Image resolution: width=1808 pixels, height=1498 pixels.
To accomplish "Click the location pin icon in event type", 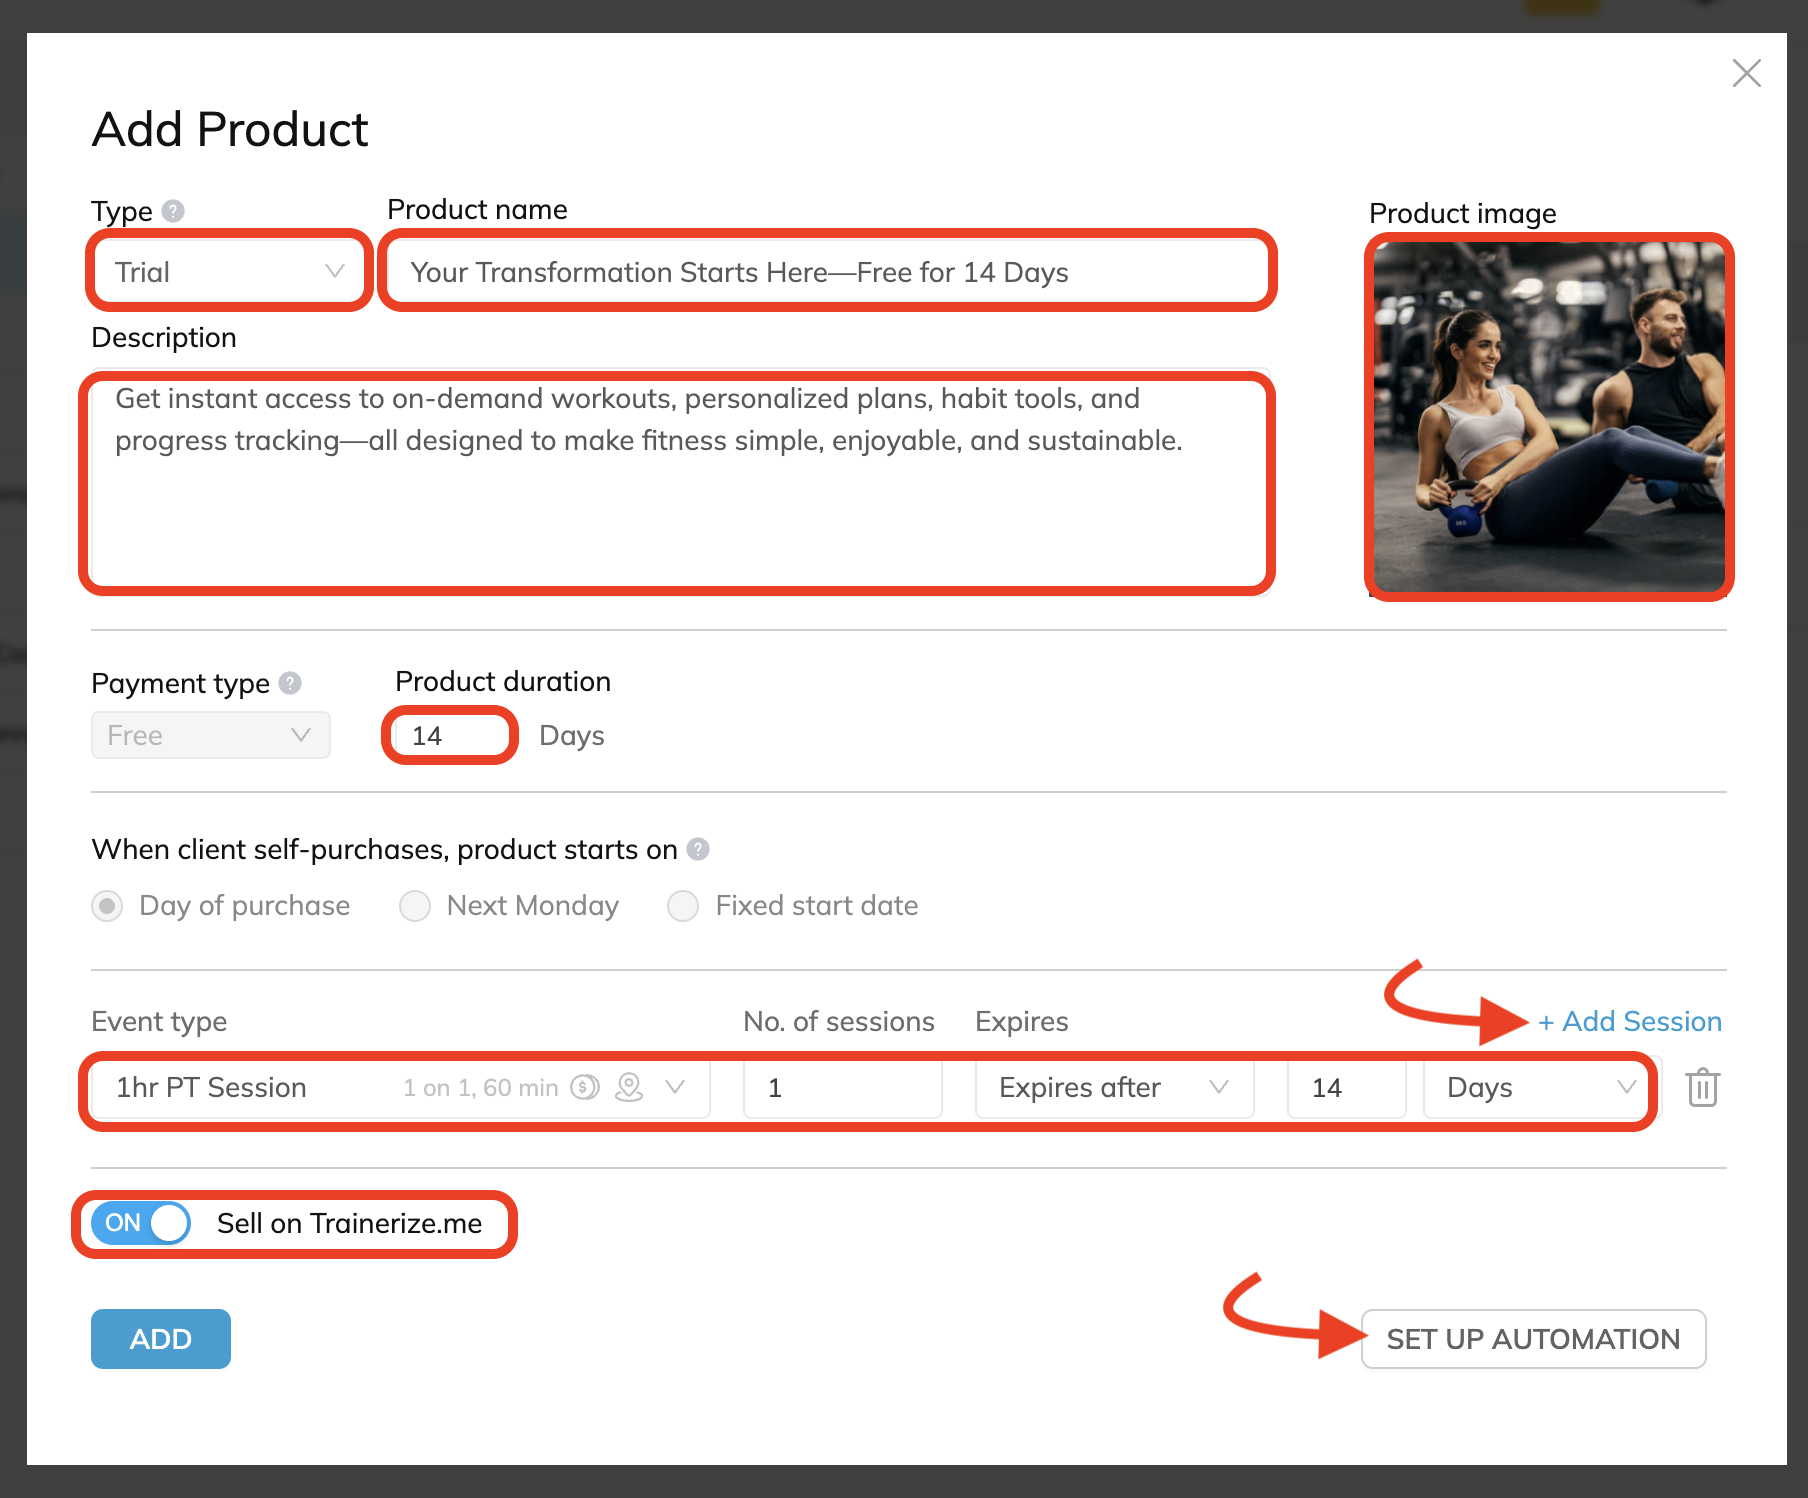I will click(629, 1087).
